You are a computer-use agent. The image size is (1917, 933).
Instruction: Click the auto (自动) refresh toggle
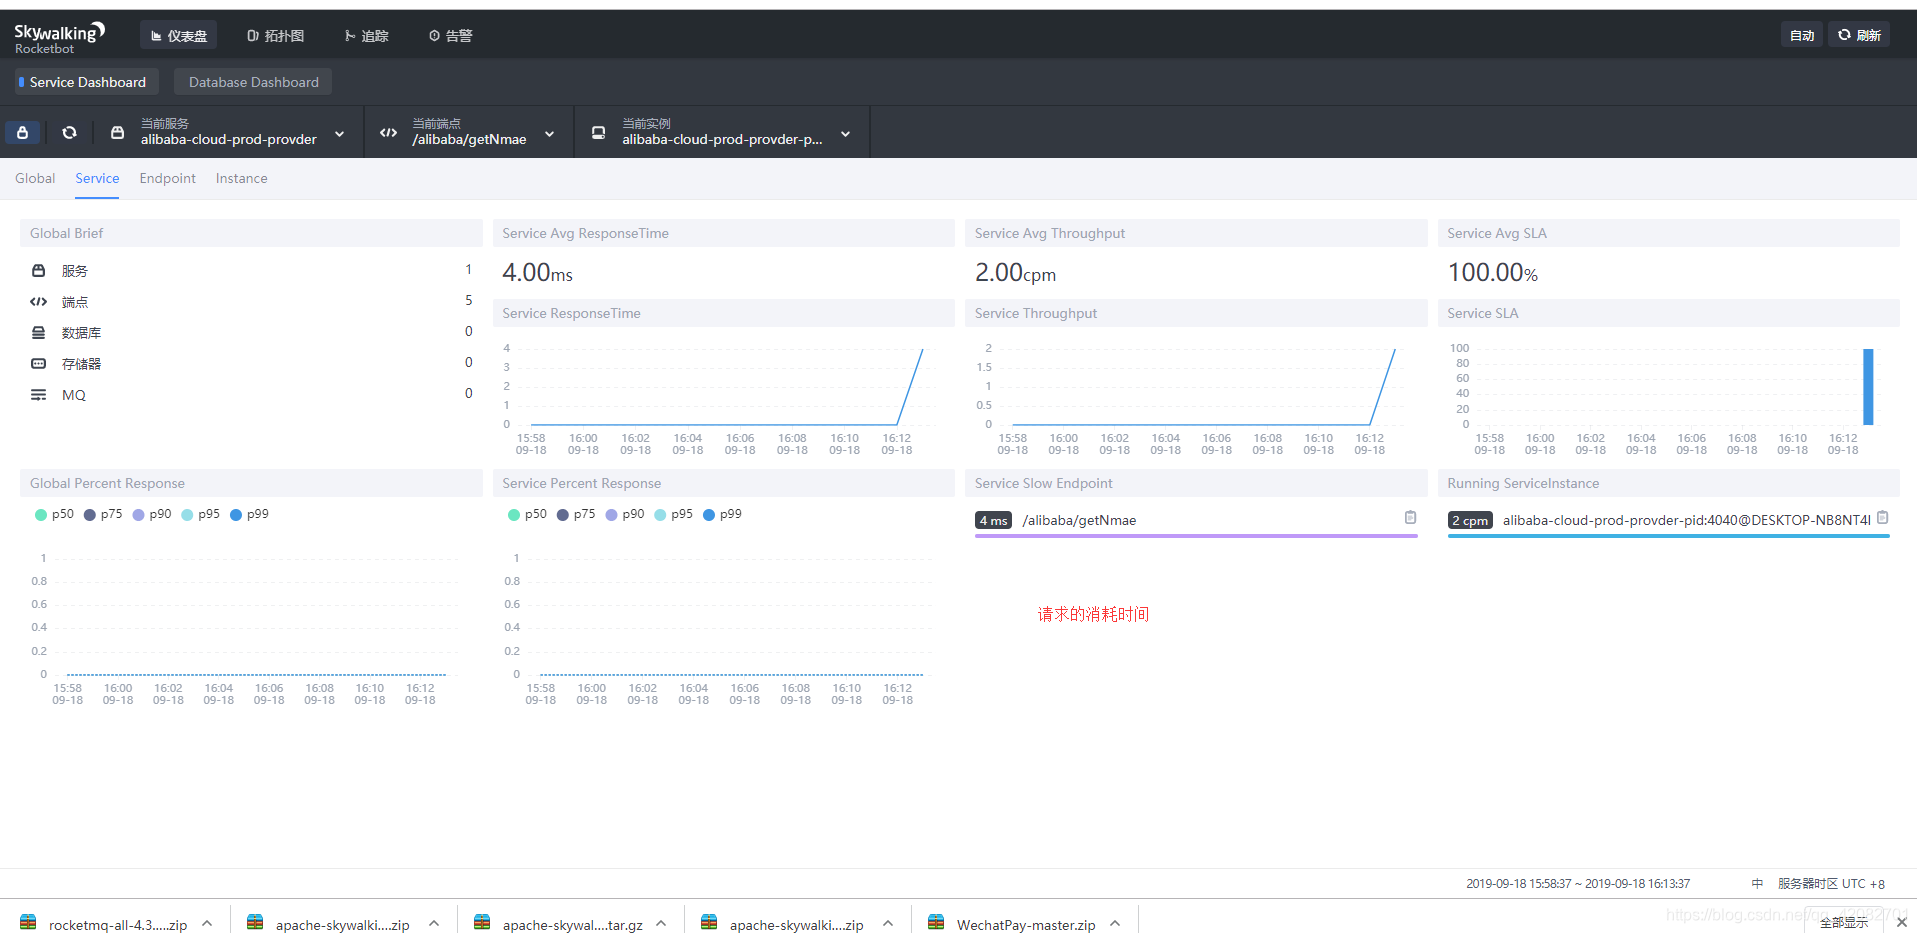click(x=1802, y=35)
